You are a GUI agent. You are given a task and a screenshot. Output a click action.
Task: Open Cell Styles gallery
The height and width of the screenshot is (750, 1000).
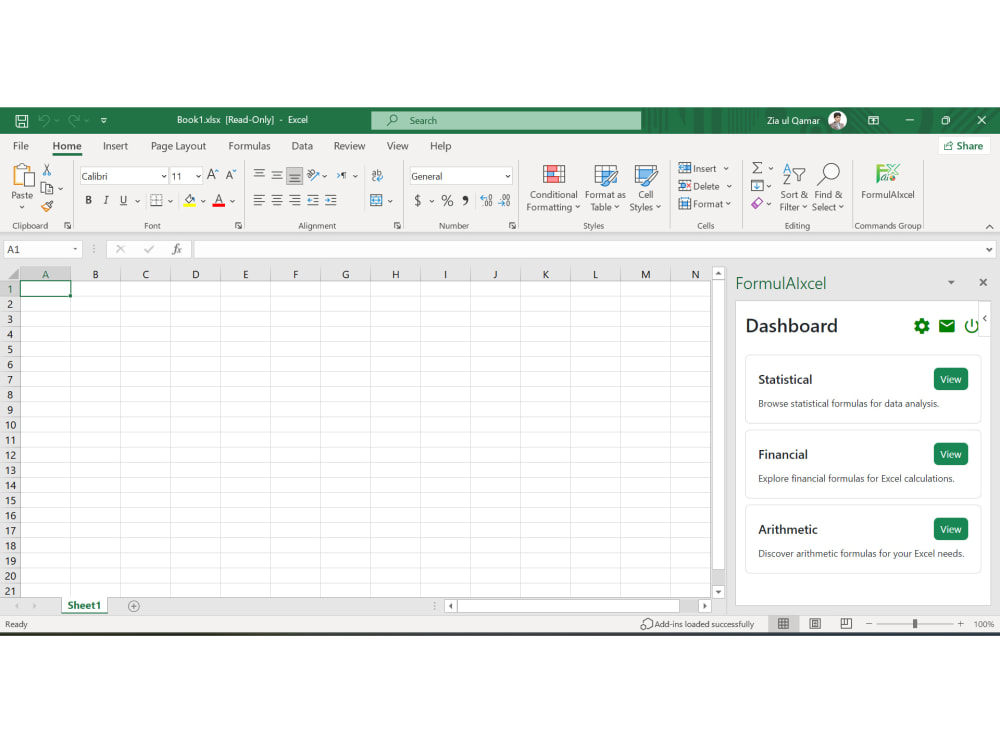(646, 186)
